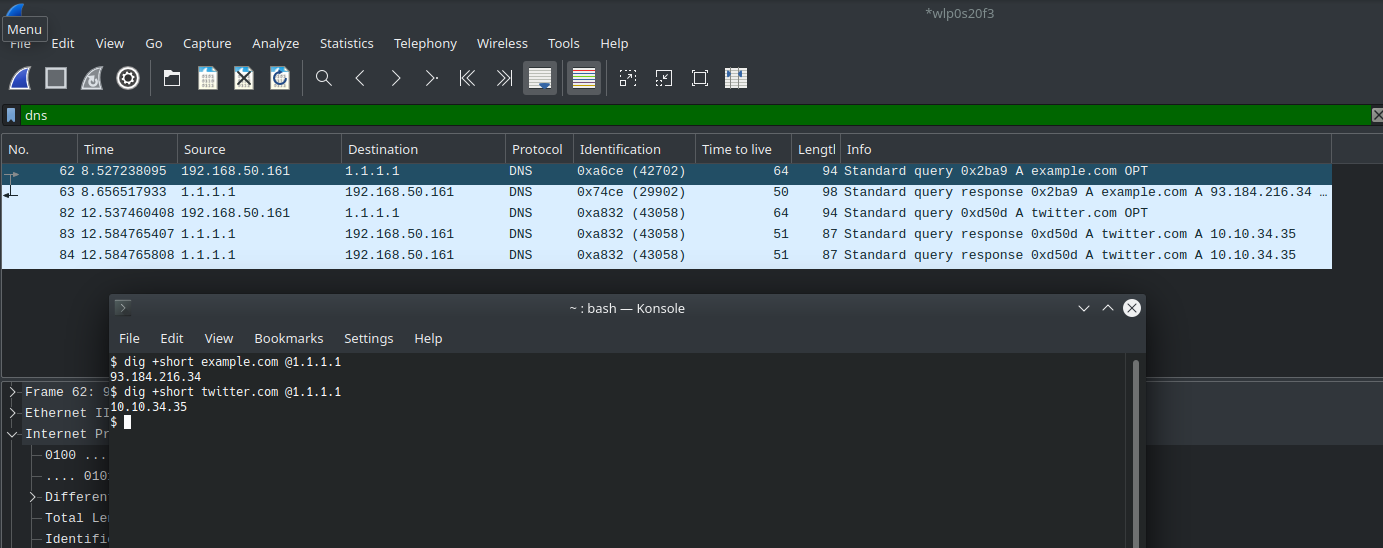This screenshot has width=1383, height=548.
Task: Close this capture file
Action: (x=244, y=78)
